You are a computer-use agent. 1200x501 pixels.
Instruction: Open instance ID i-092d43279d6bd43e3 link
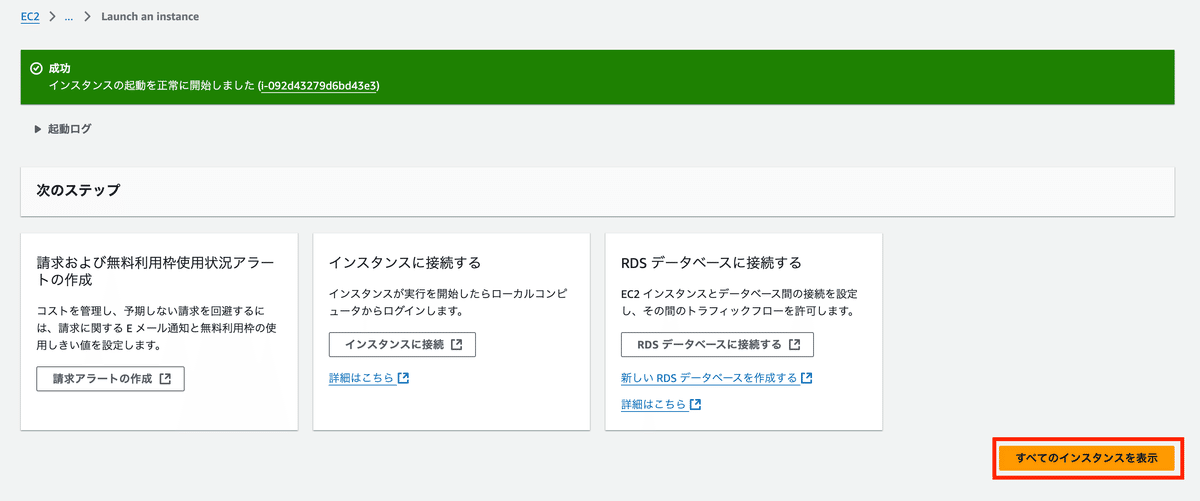point(318,86)
